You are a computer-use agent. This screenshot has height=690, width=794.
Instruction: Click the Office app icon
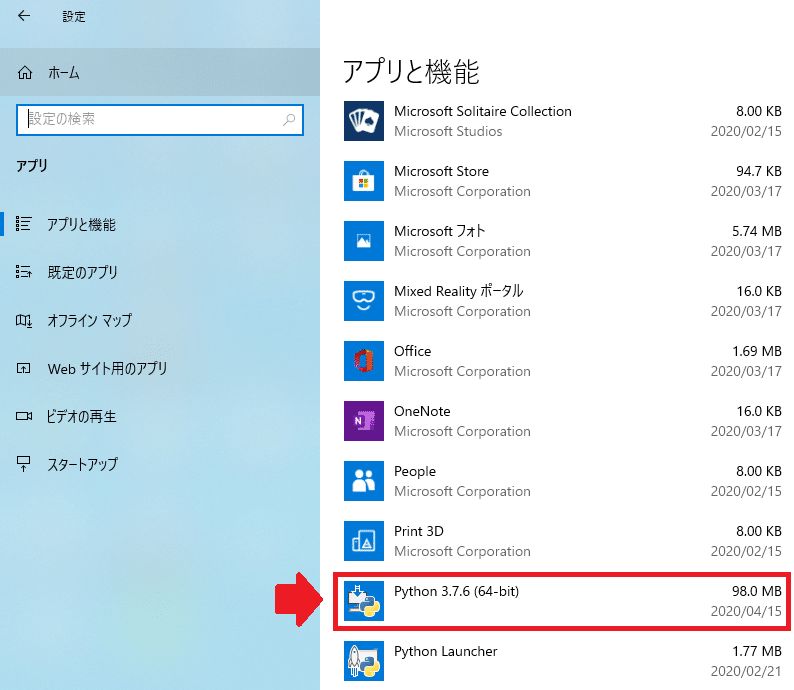point(364,360)
